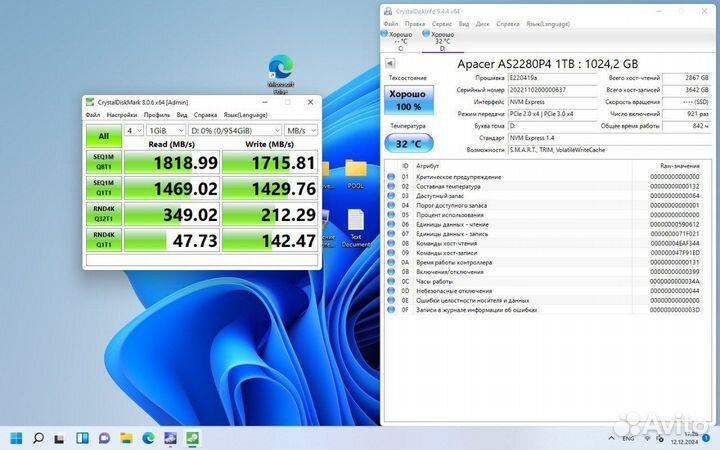Close the CrystalDiskMark window
This screenshot has width=720, height=450.
click(x=310, y=102)
